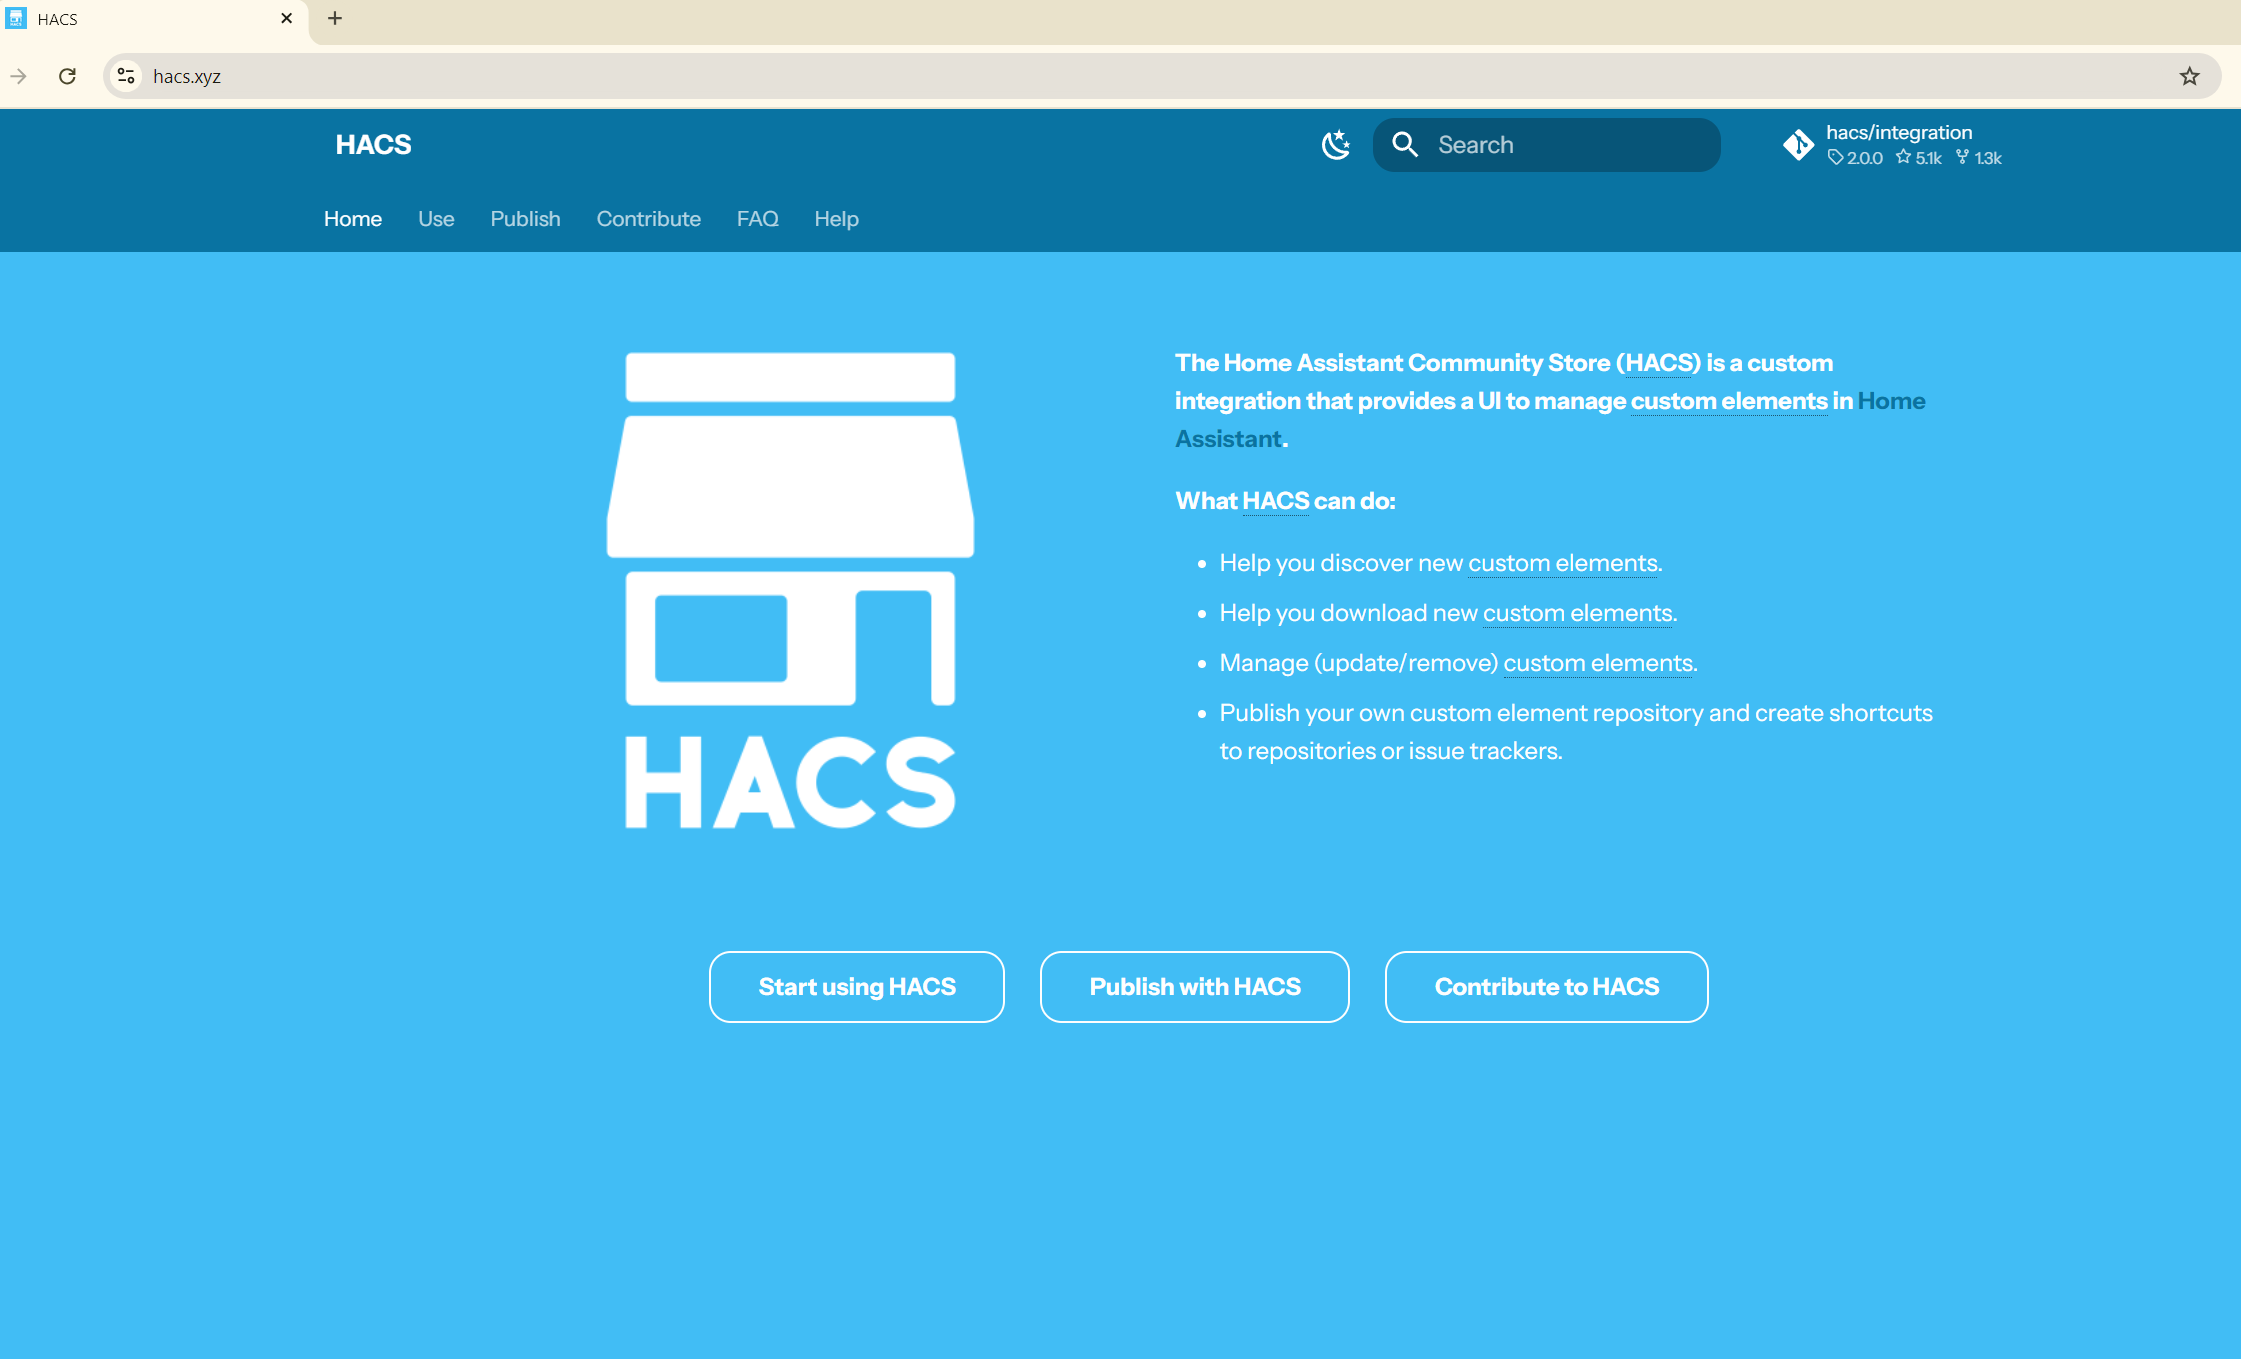Open the hacs/integration repository link
This screenshot has height=1359, width=2241.
point(1892,145)
